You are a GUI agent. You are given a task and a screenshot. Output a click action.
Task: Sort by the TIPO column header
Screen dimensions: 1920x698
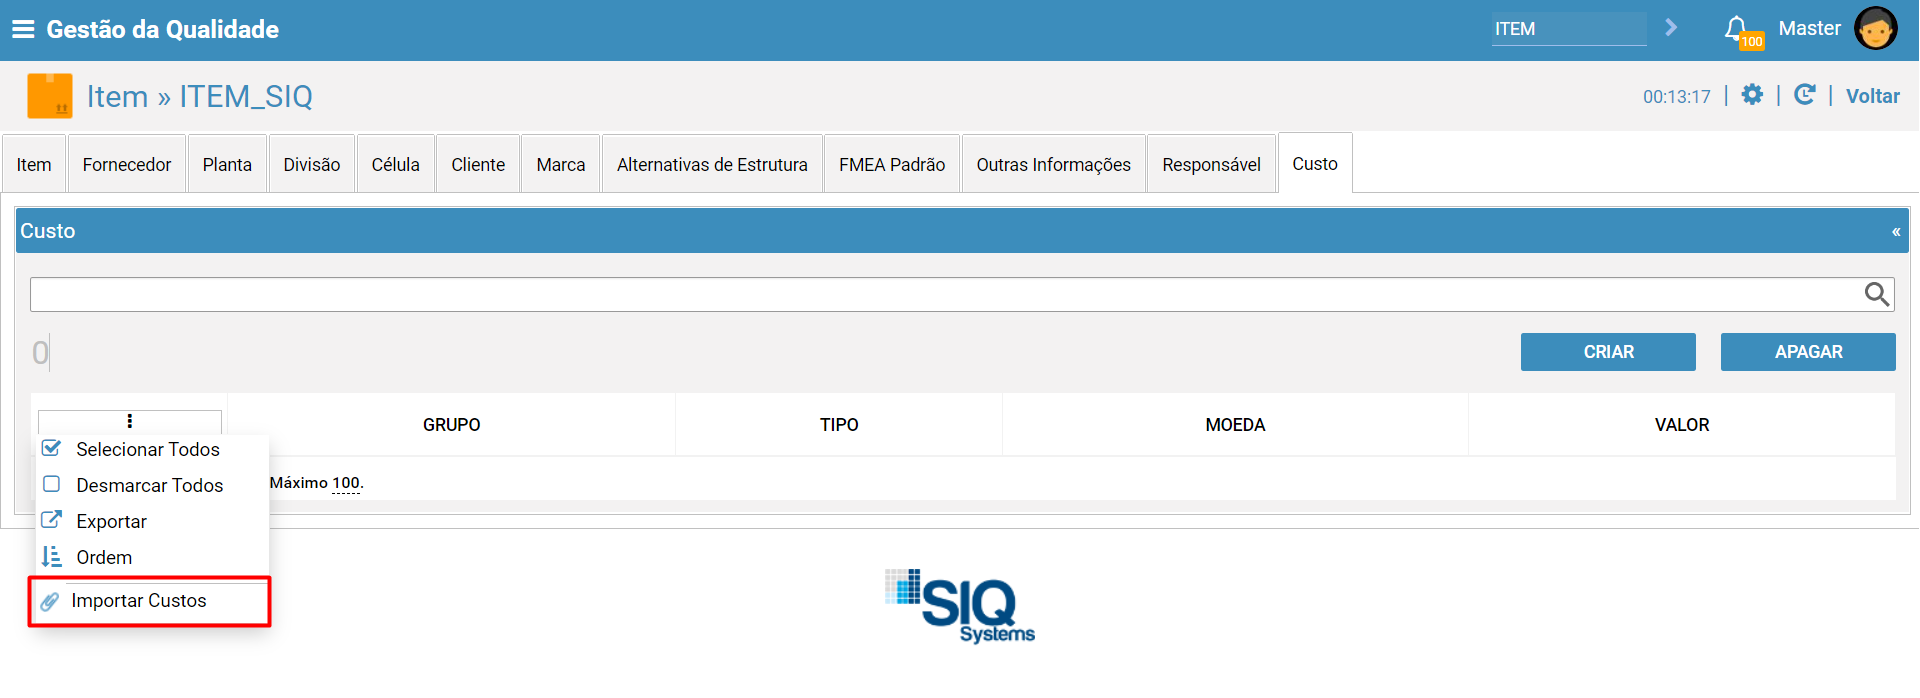coord(839,425)
